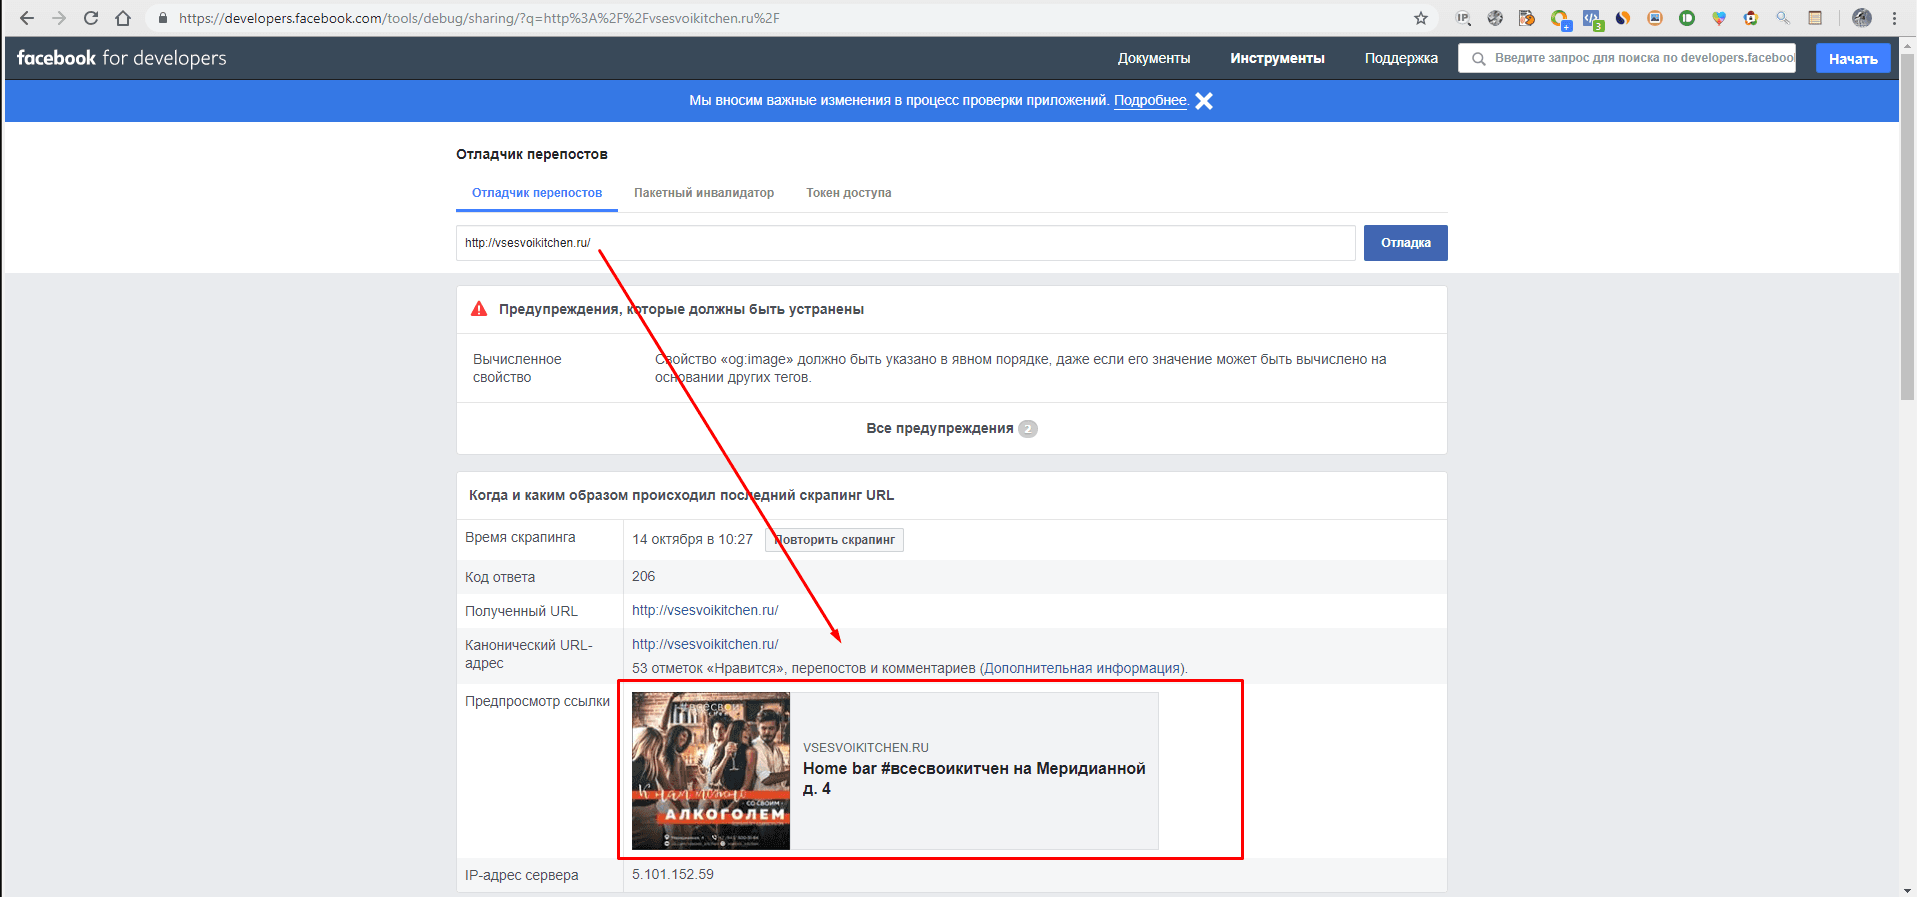Open the browser profile avatar

(1861, 18)
